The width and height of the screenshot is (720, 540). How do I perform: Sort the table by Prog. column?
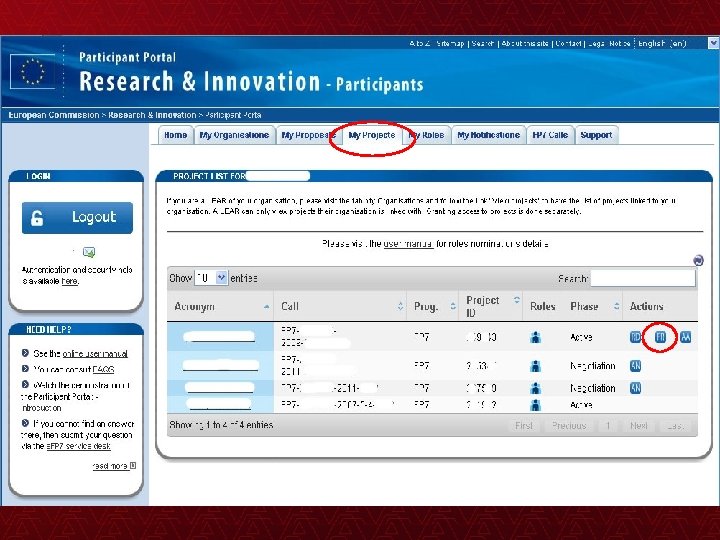(433, 306)
